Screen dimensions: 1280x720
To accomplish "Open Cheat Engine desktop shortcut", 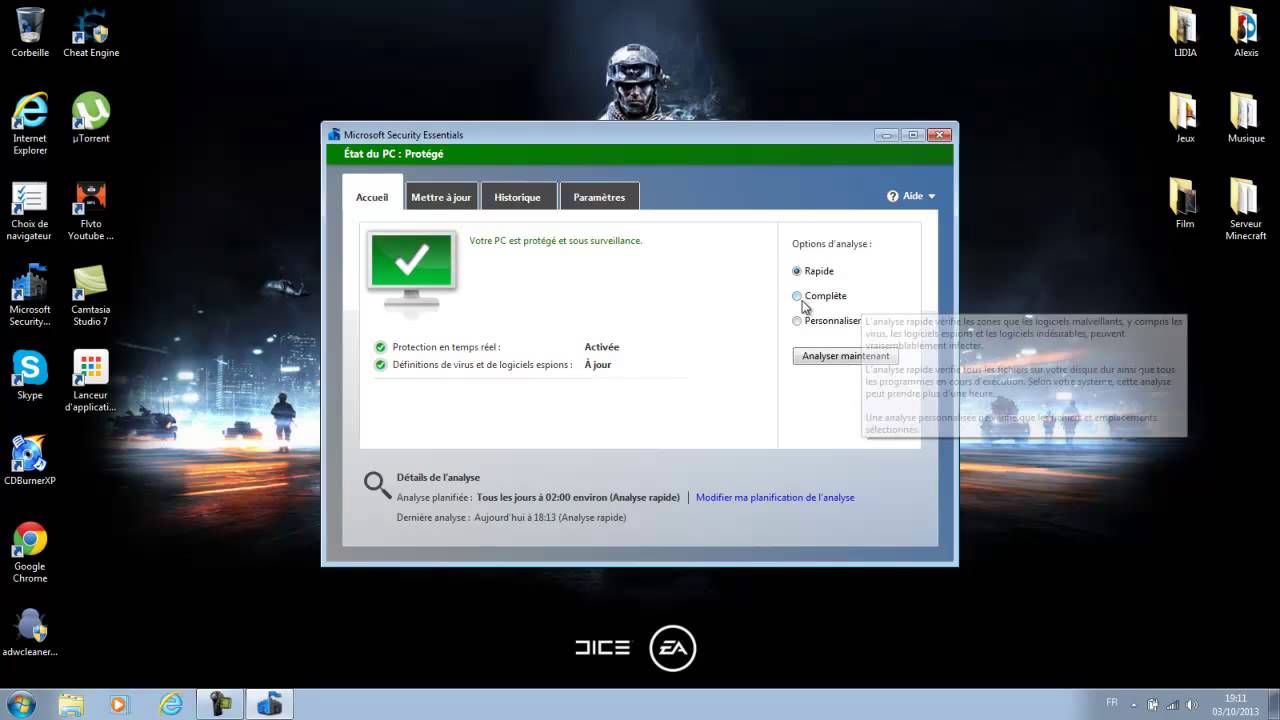I will coord(91,33).
